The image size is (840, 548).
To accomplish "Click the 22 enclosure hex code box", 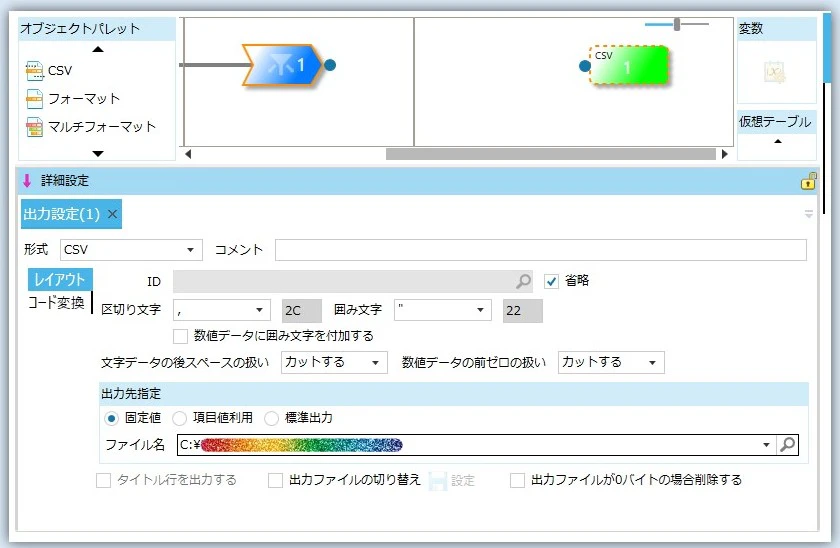I will pos(522,311).
